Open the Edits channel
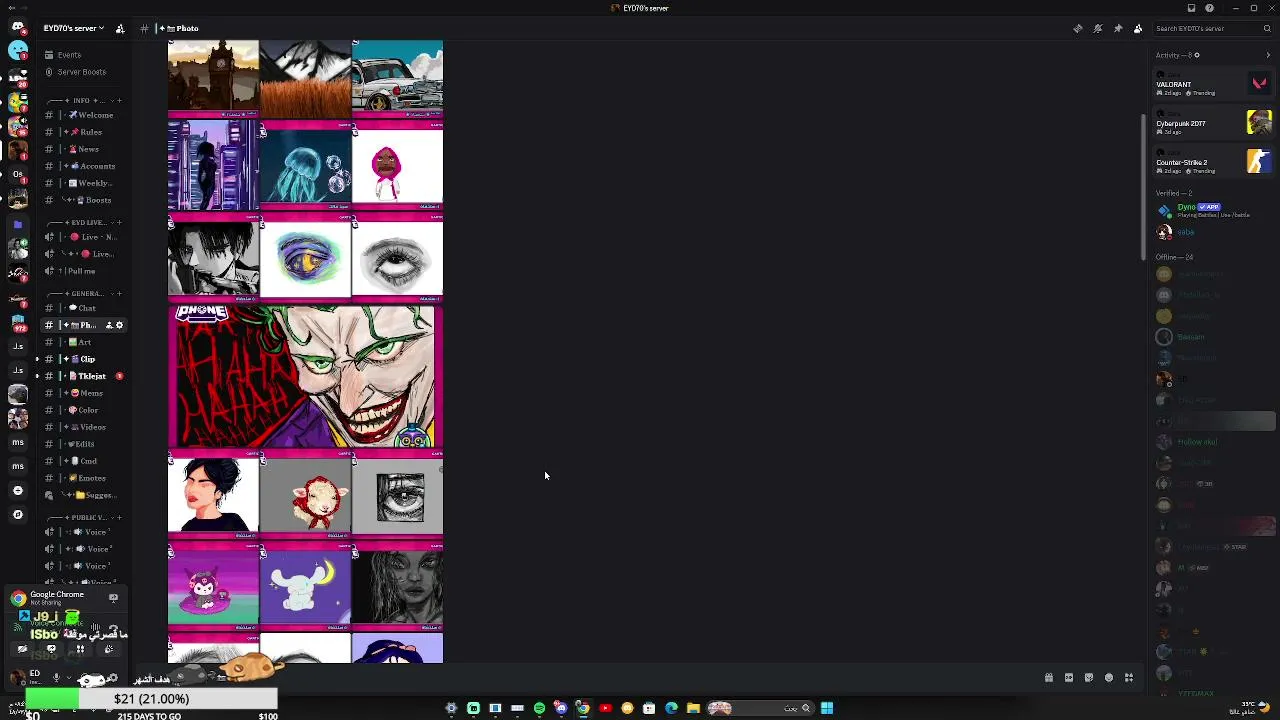The image size is (1280, 720). click(84, 444)
